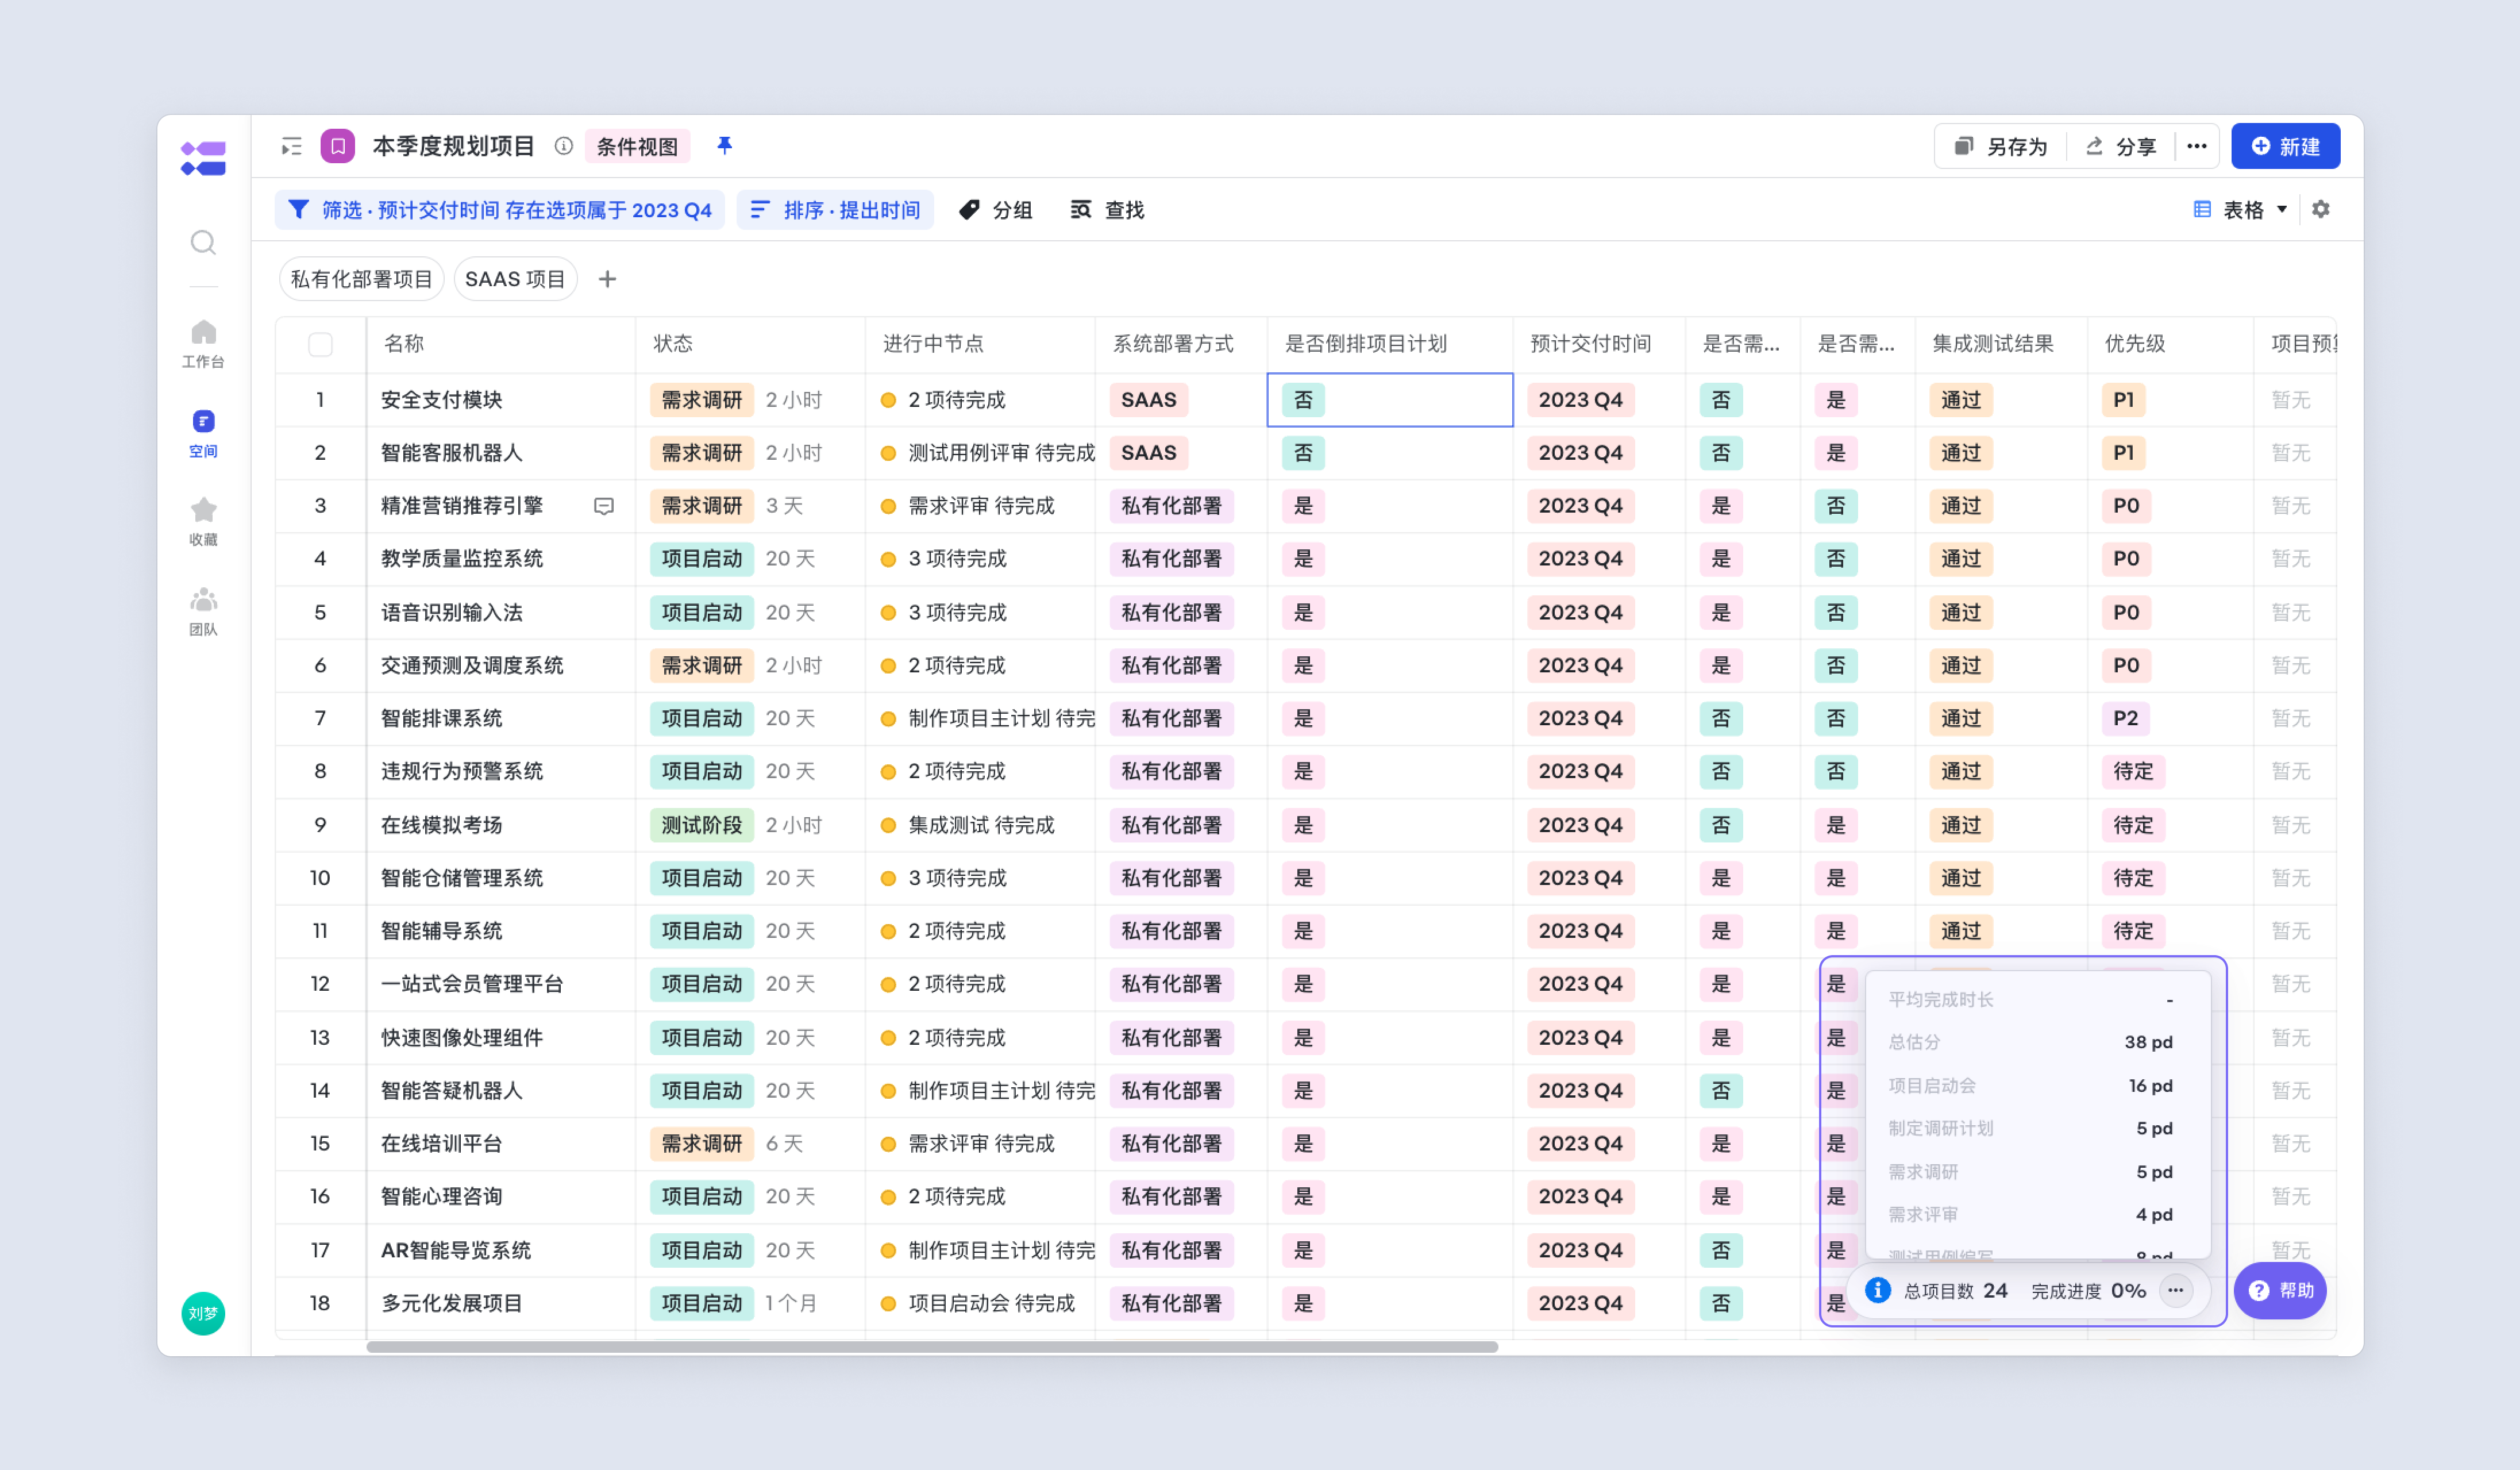This screenshot has width=2520, height=1470.
Task: Click 总估分 row in summary popup
Action: [x=2030, y=1042]
